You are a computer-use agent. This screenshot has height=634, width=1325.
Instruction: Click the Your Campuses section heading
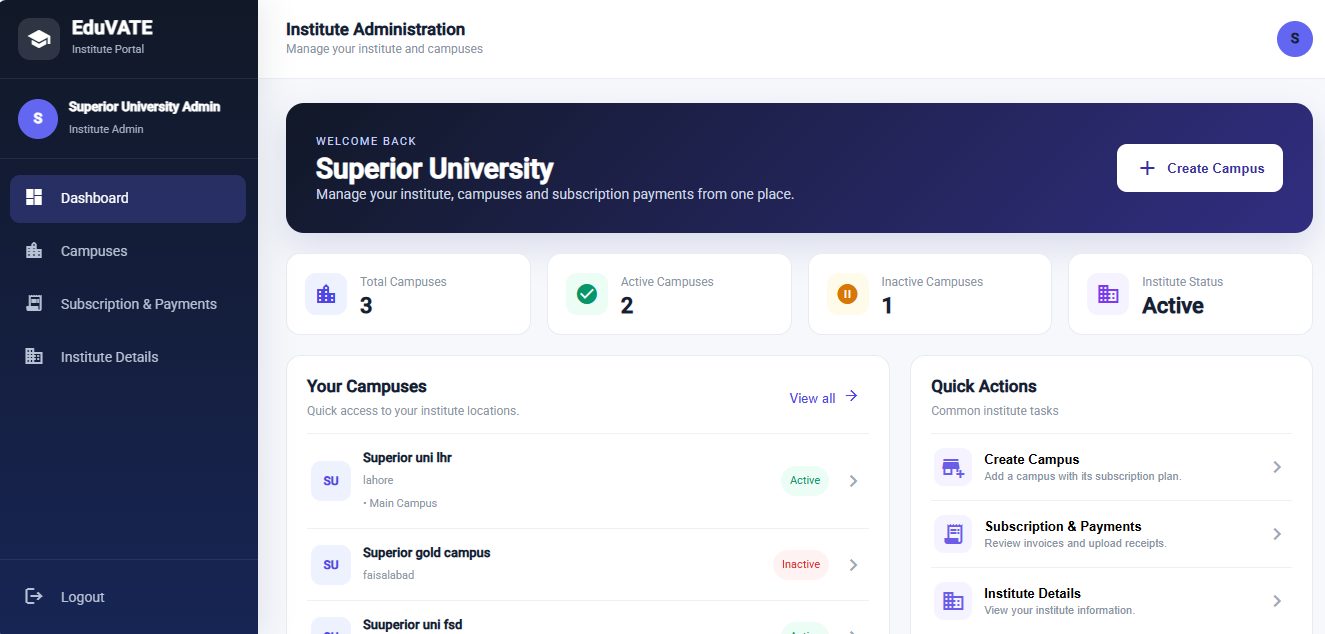coord(367,386)
